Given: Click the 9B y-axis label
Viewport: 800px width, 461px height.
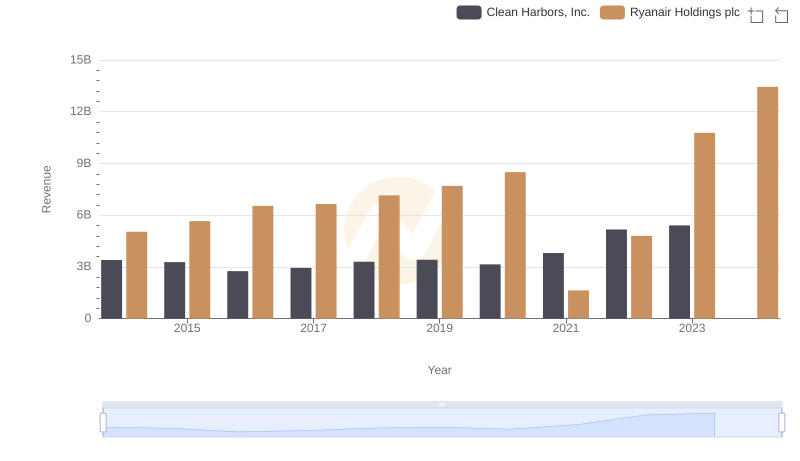Looking at the screenshot, I should (84, 163).
